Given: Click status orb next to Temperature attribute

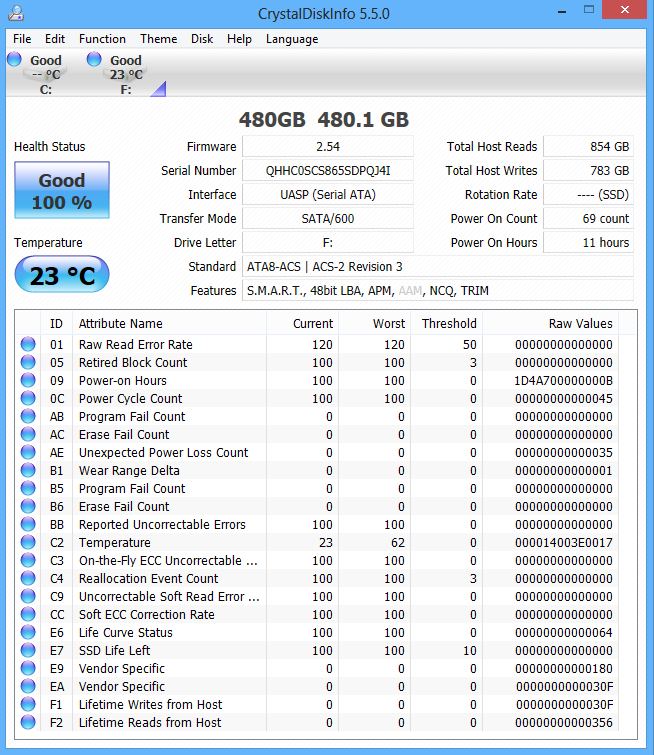Looking at the screenshot, I should point(28,543).
